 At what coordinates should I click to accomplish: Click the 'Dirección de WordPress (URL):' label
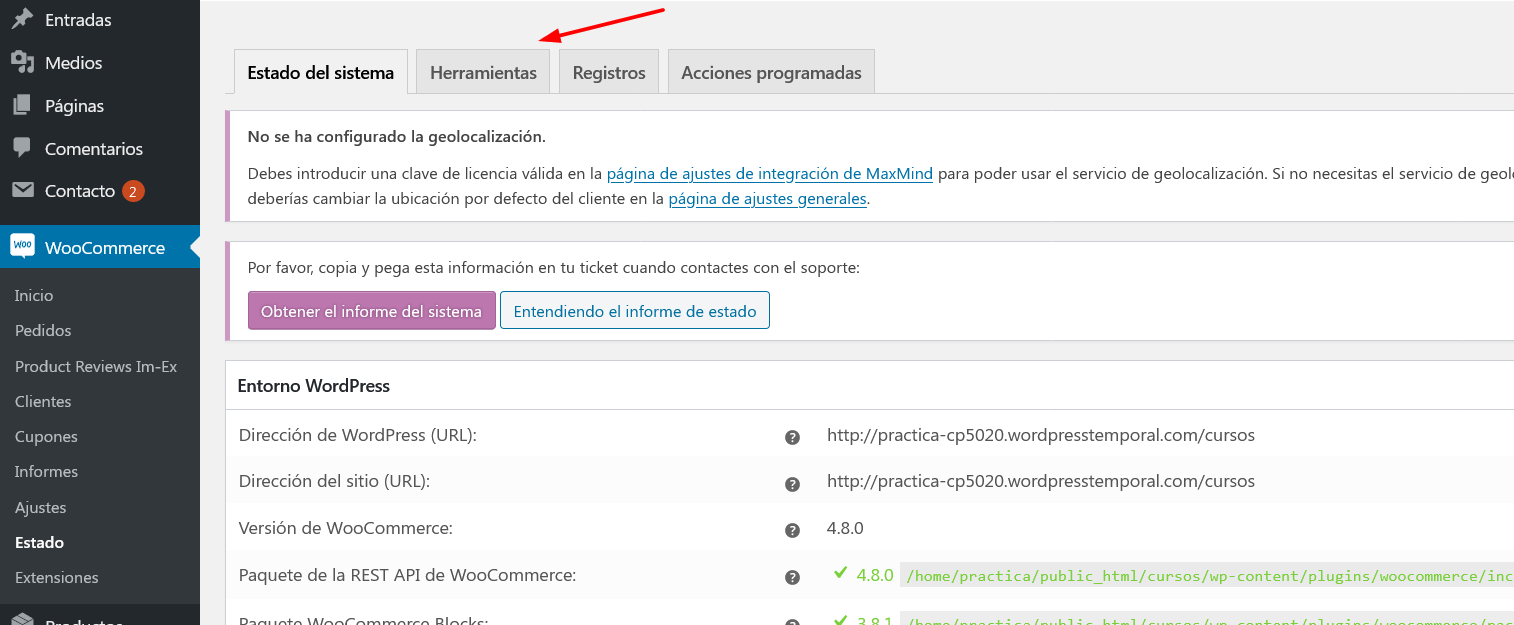(x=358, y=436)
